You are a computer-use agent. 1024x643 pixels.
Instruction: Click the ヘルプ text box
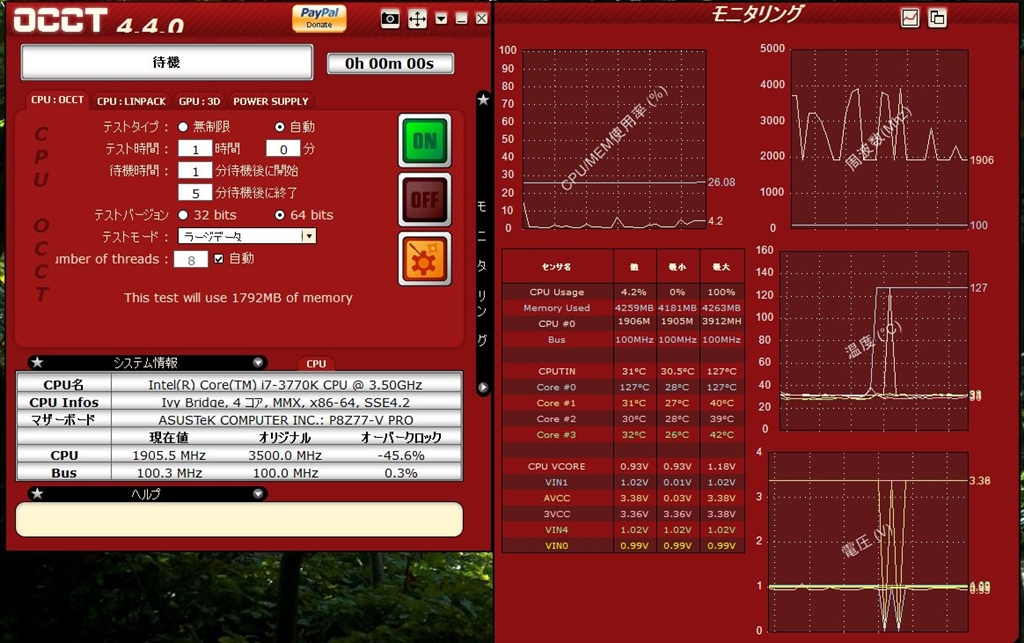point(239,520)
